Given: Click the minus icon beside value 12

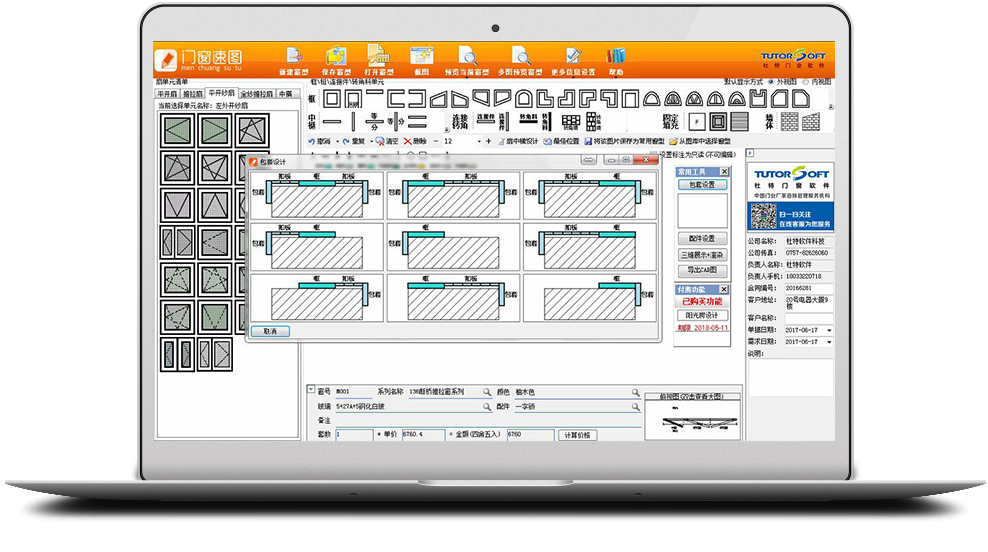Looking at the screenshot, I should [436, 141].
